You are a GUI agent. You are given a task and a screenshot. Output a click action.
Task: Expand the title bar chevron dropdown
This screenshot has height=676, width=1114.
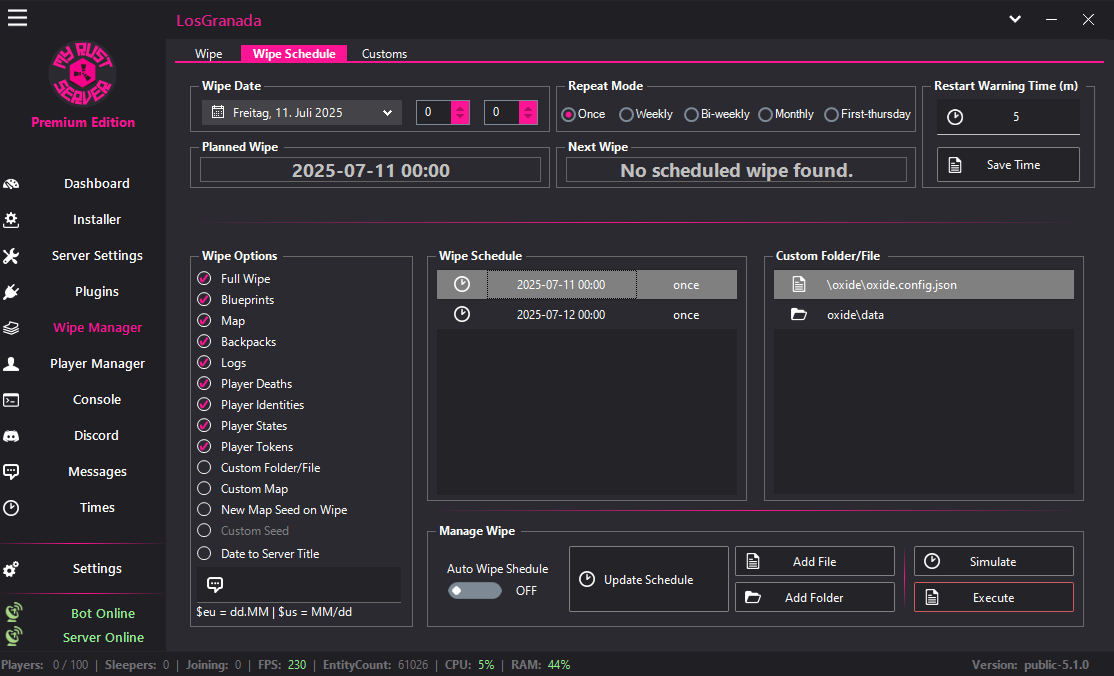click(x=1015, y=19)
